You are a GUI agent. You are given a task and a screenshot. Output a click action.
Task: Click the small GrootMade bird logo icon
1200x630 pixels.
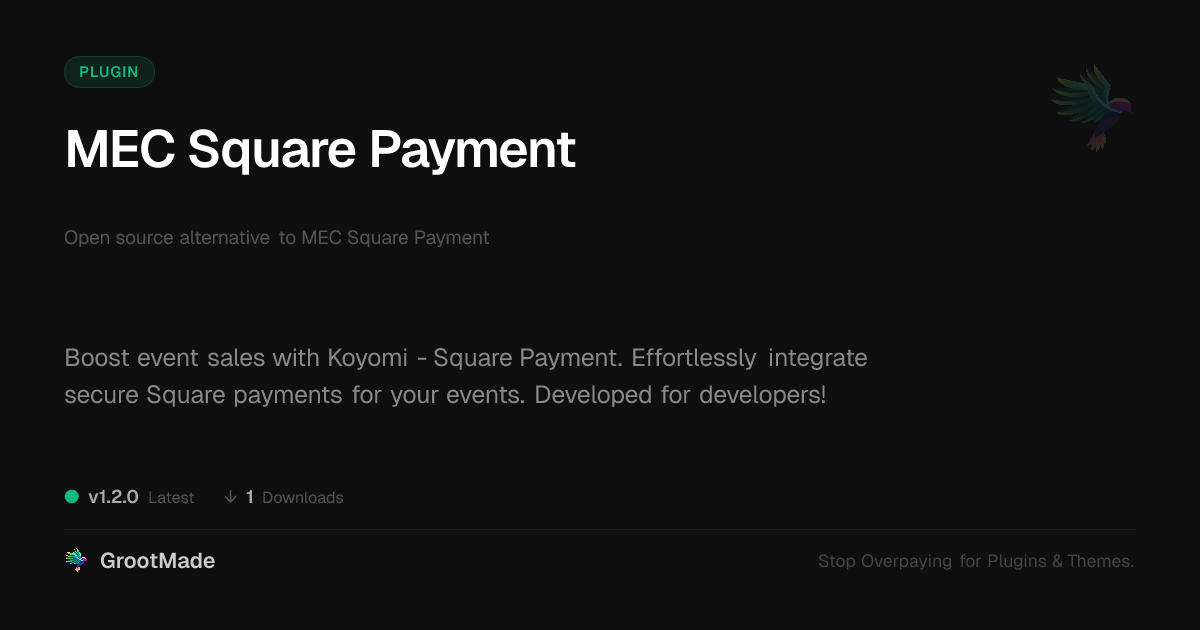click(x=76, y=561)
